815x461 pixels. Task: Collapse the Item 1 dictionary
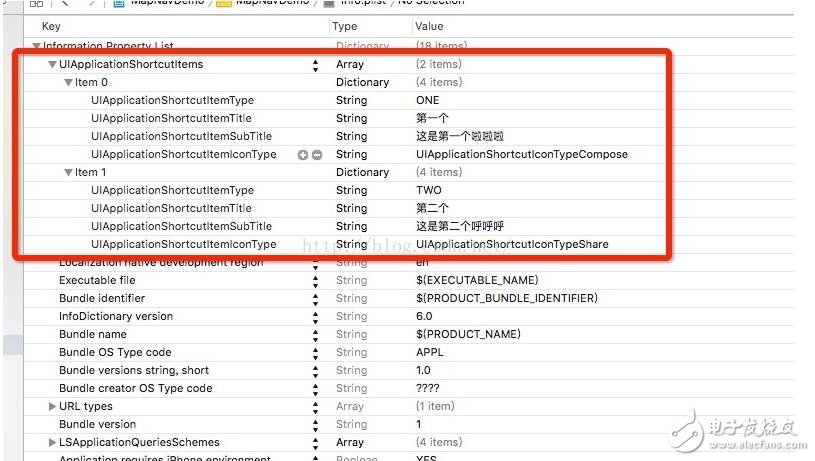[68, 173]
